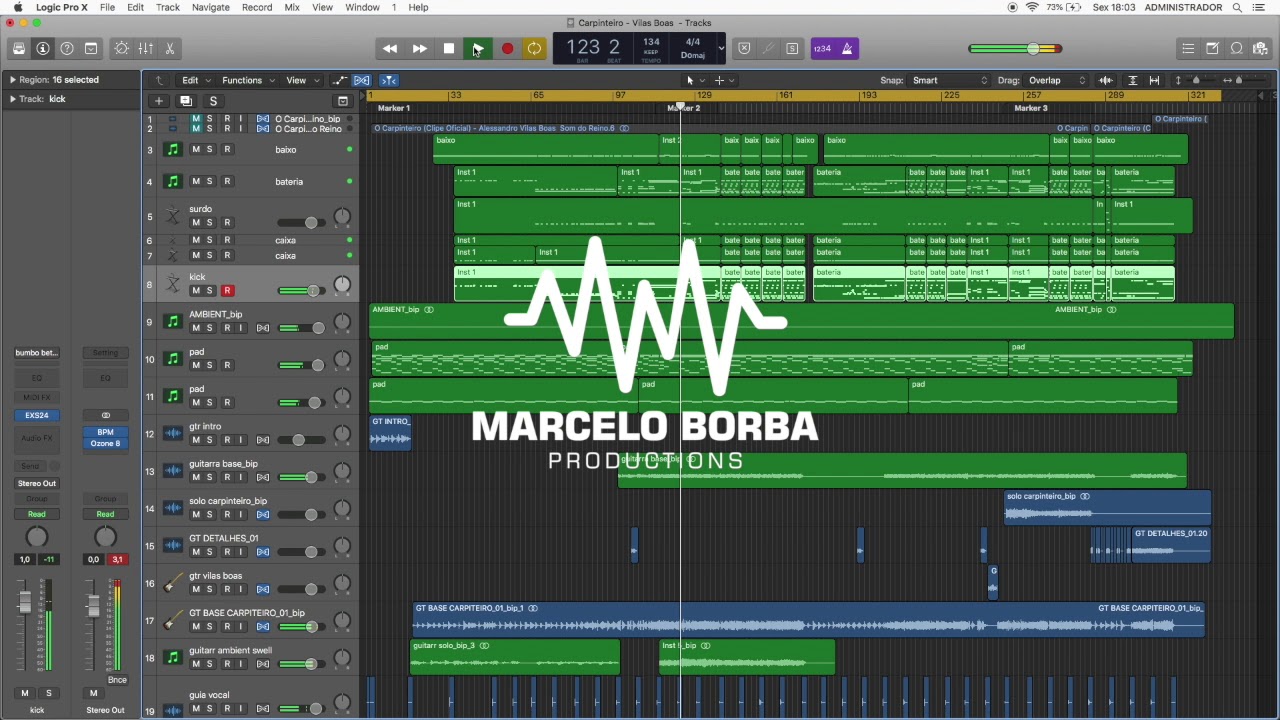Open the Record menu
This screenshot has height=720, width=1280.
[x=257, y=7]
